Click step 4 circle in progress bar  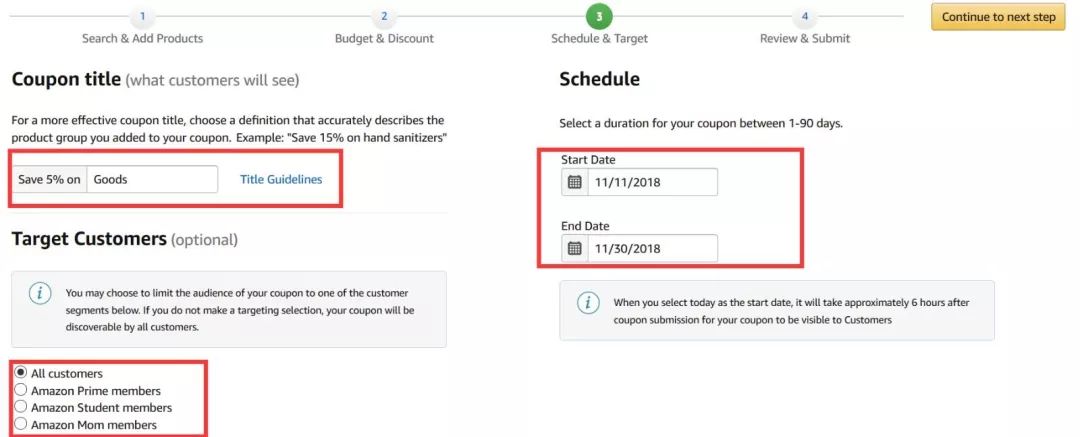point(804,16)
